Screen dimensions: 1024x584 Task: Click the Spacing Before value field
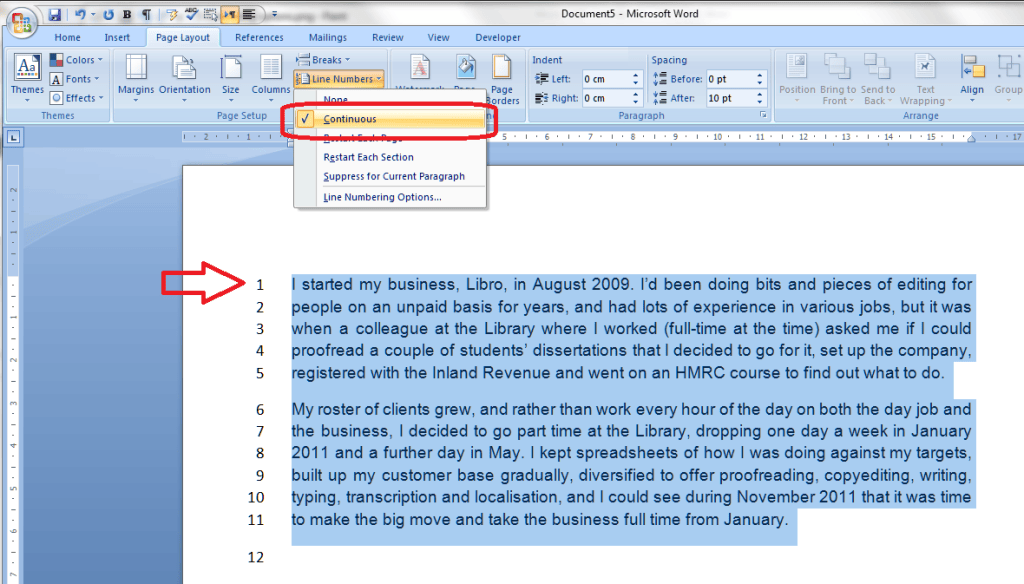click(730, 79)
